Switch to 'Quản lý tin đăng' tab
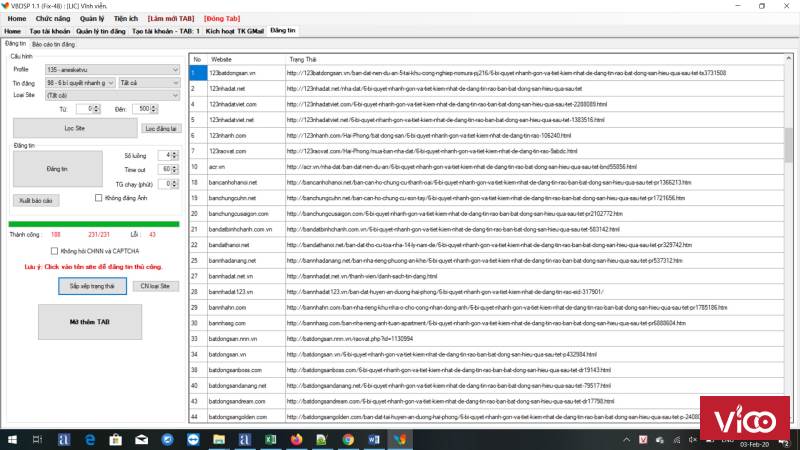 click(x=101, y=31)
